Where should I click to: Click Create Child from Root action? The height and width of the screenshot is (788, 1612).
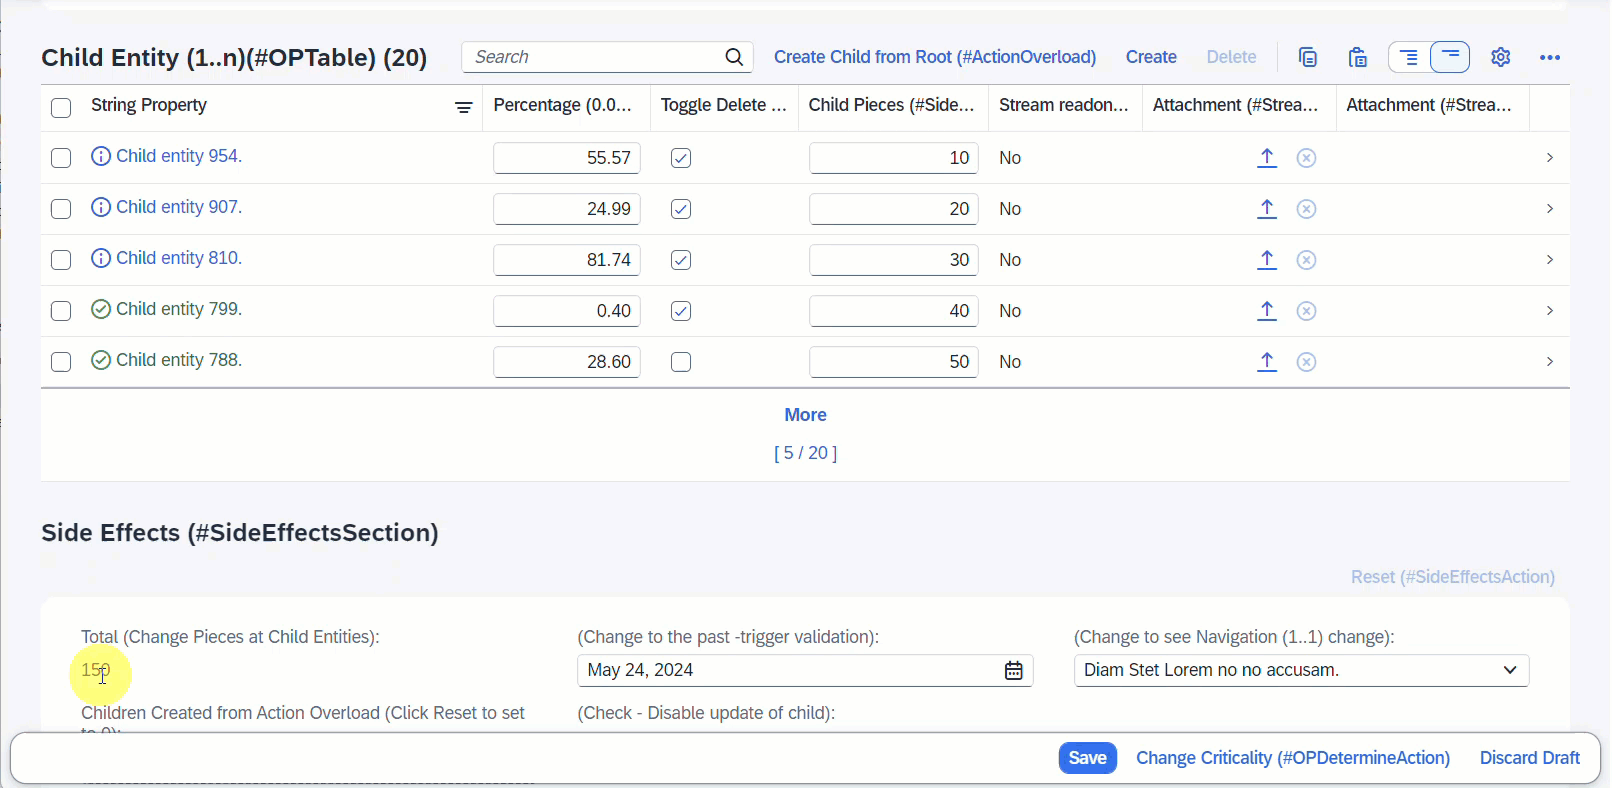click(x=934, y=57)
